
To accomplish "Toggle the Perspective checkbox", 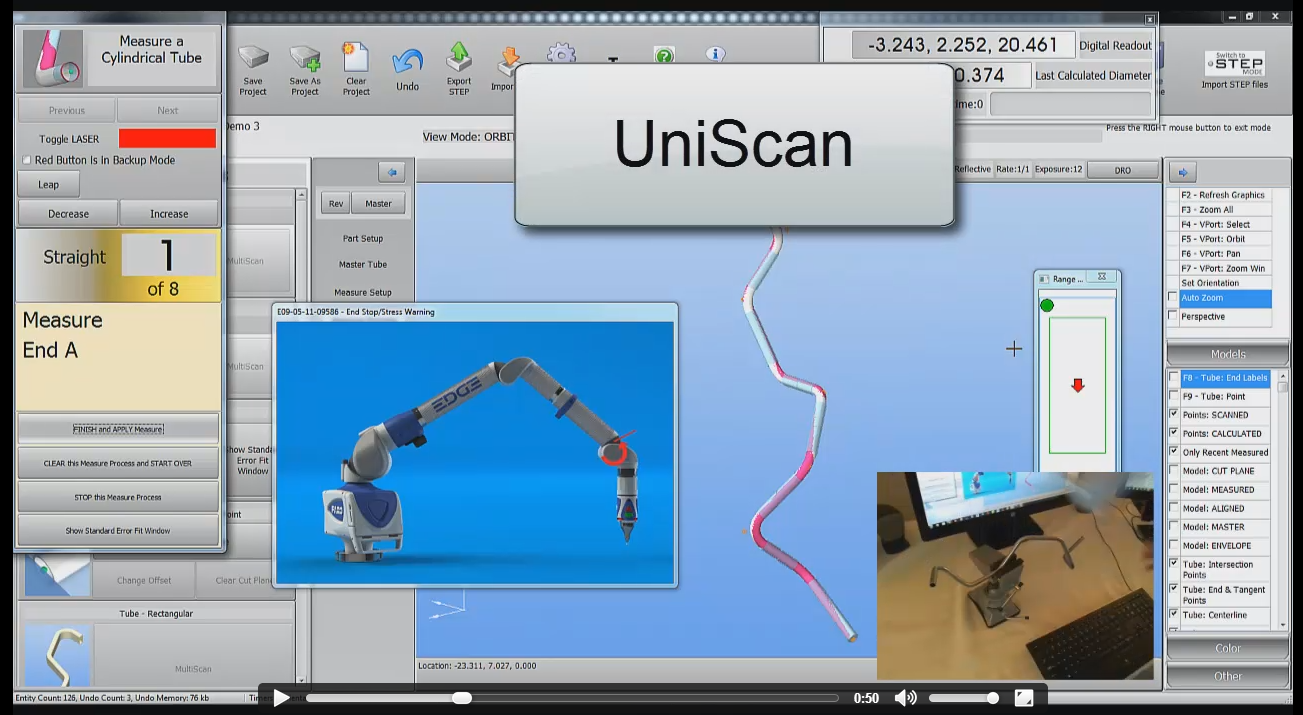I will 1173,317.
